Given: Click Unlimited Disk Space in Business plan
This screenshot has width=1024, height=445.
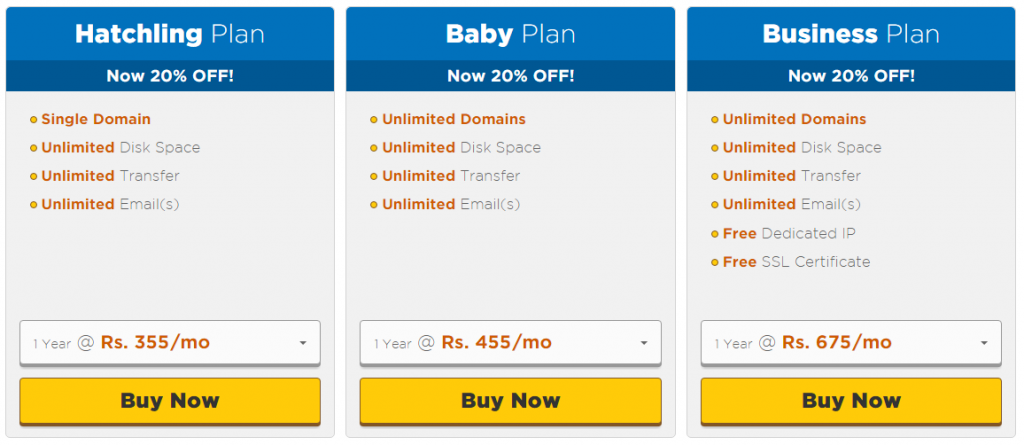Looking at the screenshot, I should click(x=802, y=148).
